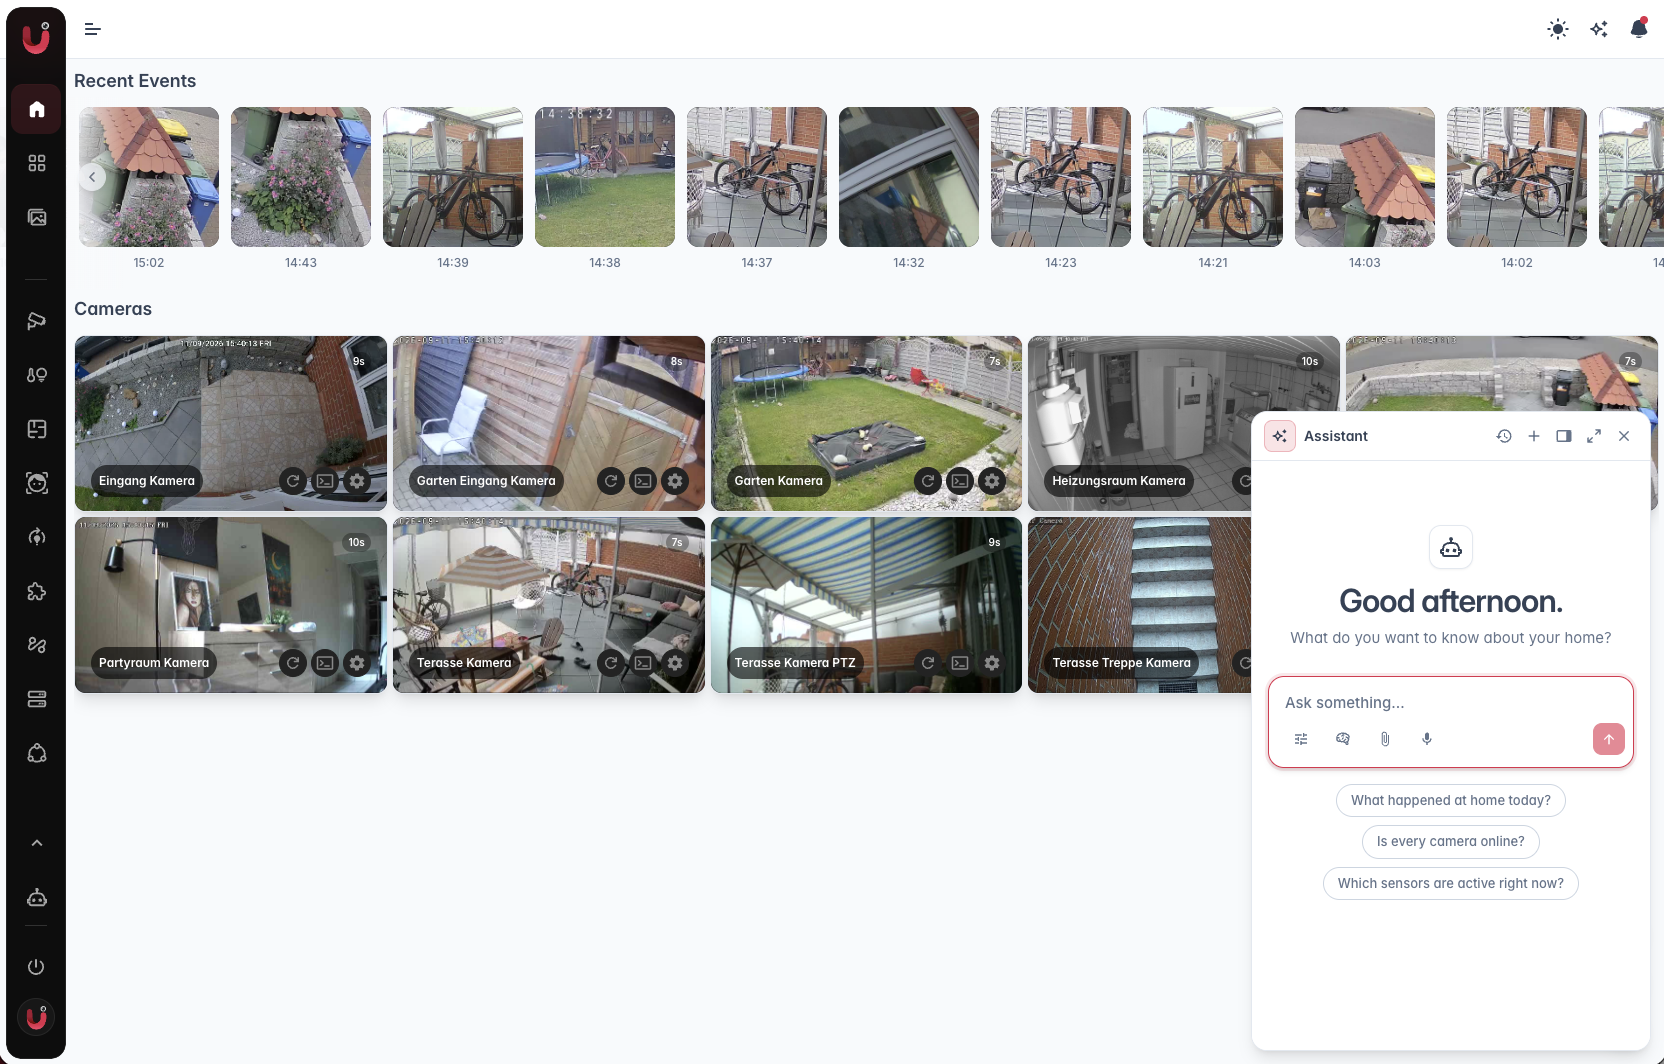The height and width of the screenshot is (1064, 1664).
Task: Open settings for Eingang Kamera
Action: pos(357,481)
